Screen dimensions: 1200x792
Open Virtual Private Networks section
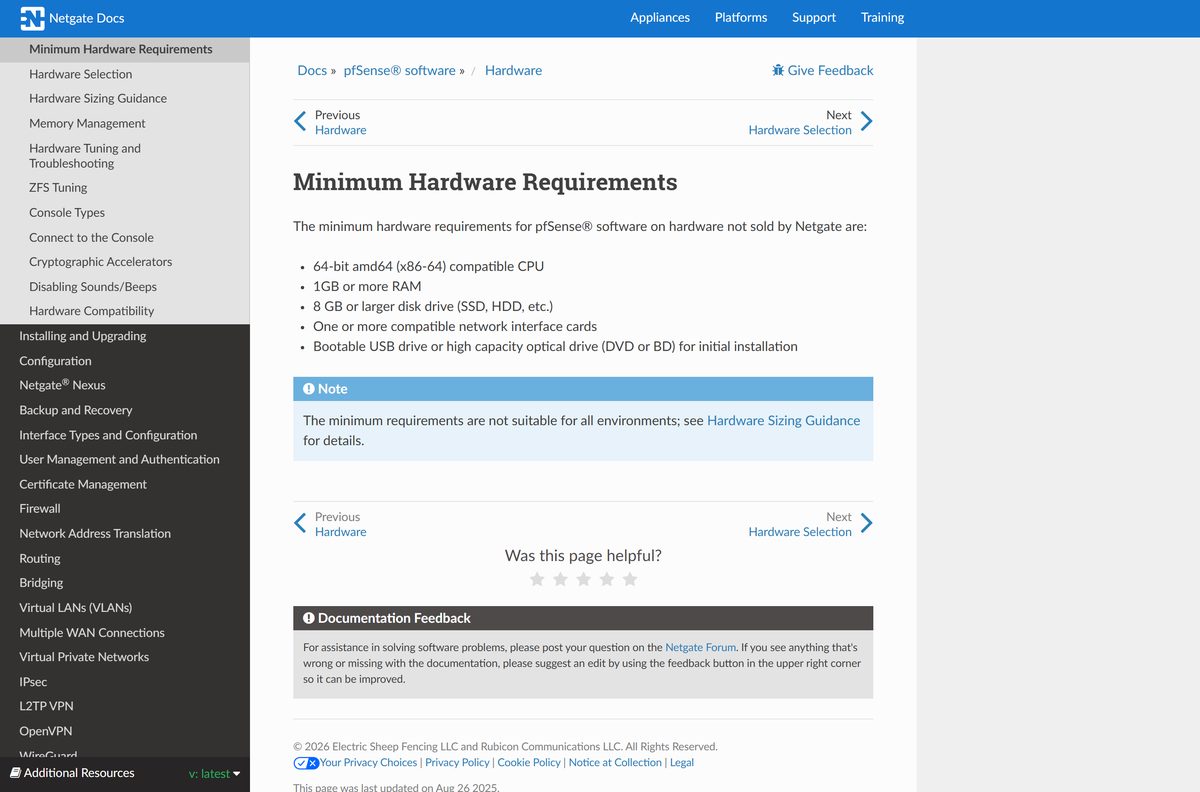tap(125, 657)
